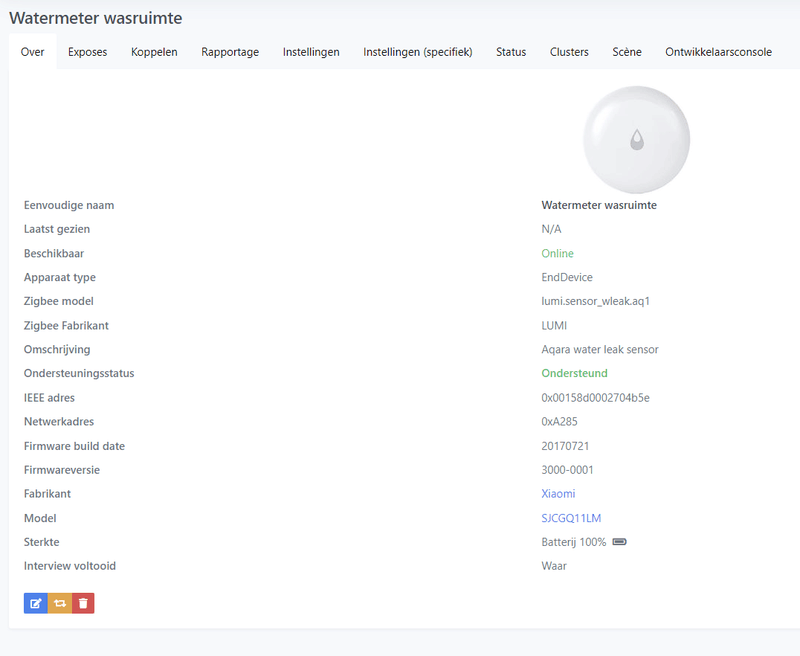Click the network address 0xA285
Image resolution: width=800 pixels, height=656 pixels.
coord(560,422)
